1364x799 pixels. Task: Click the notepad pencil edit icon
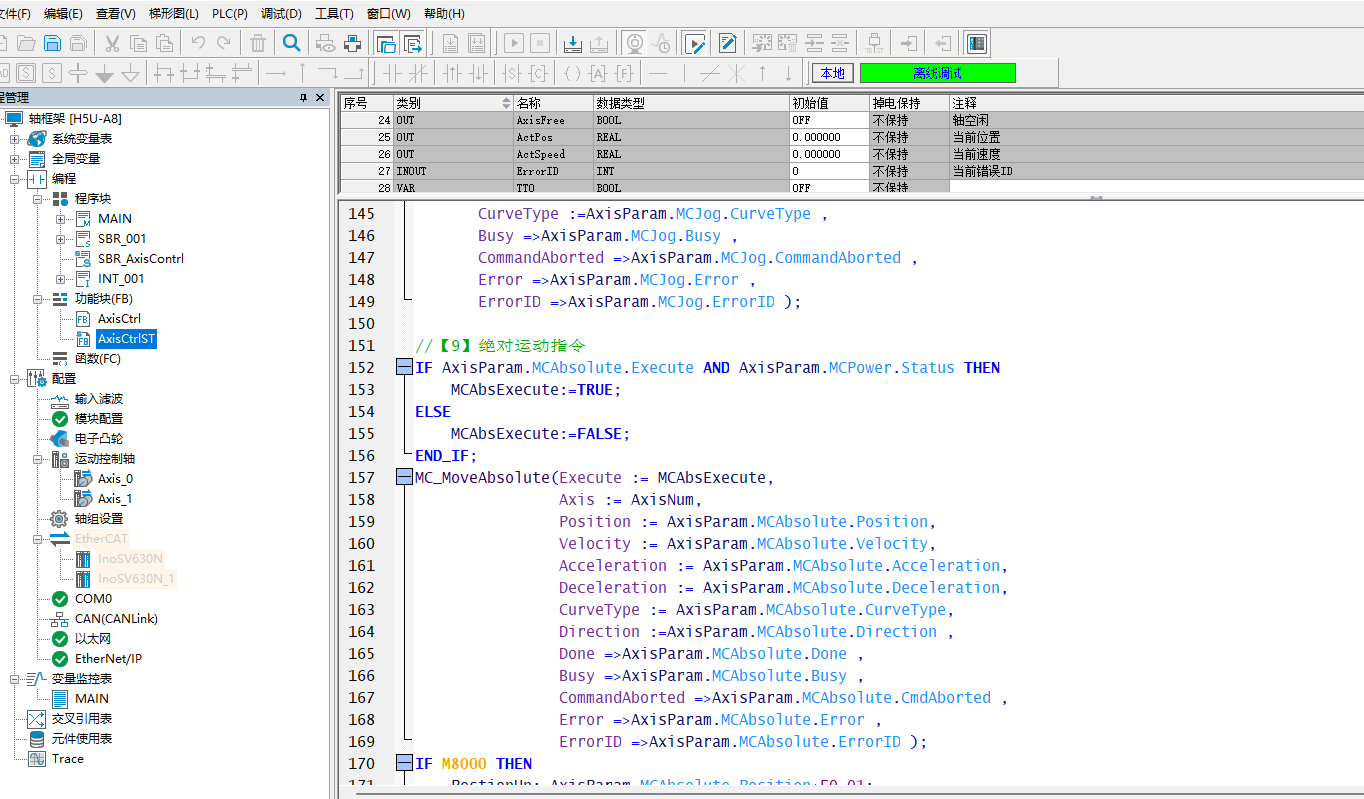point(728,43)
